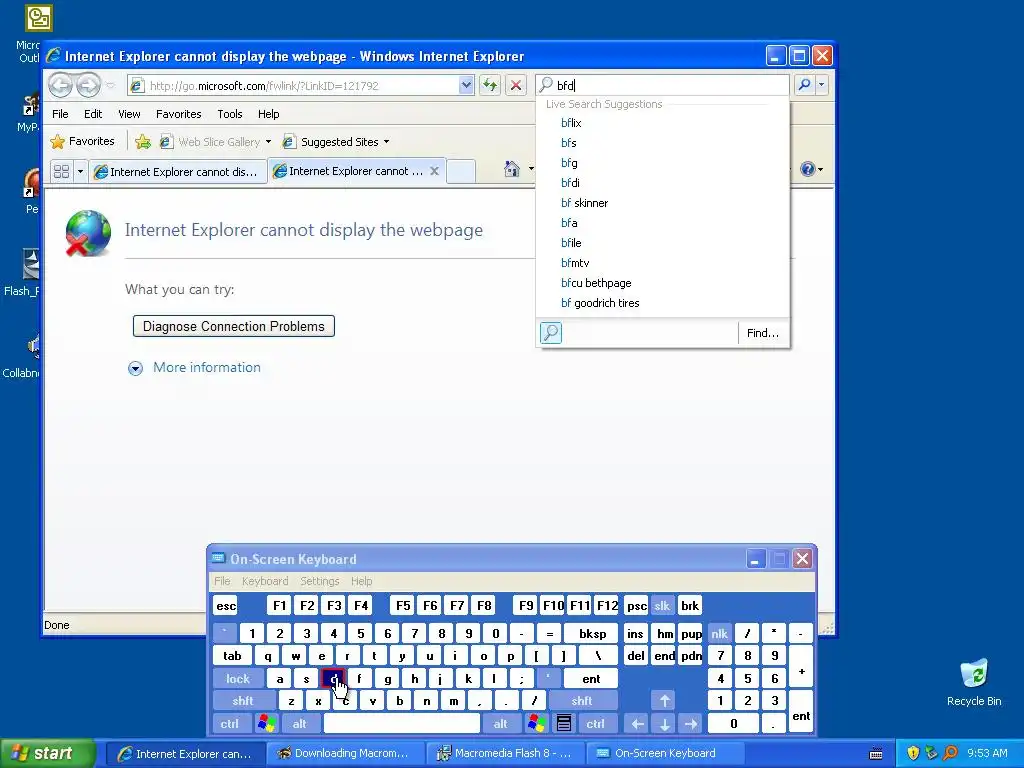Select the 'bfdi' search suggestion
The image size is (1024, 768).
(663, 183)
